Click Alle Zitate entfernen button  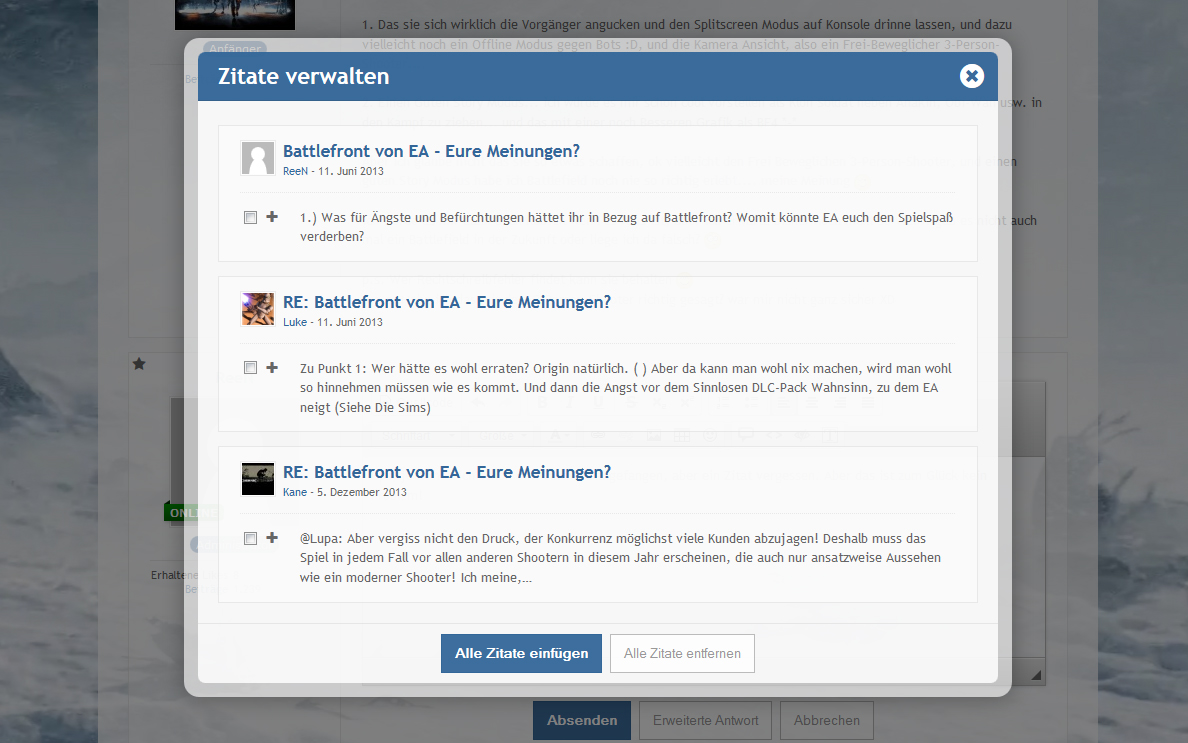pos(682,653)
